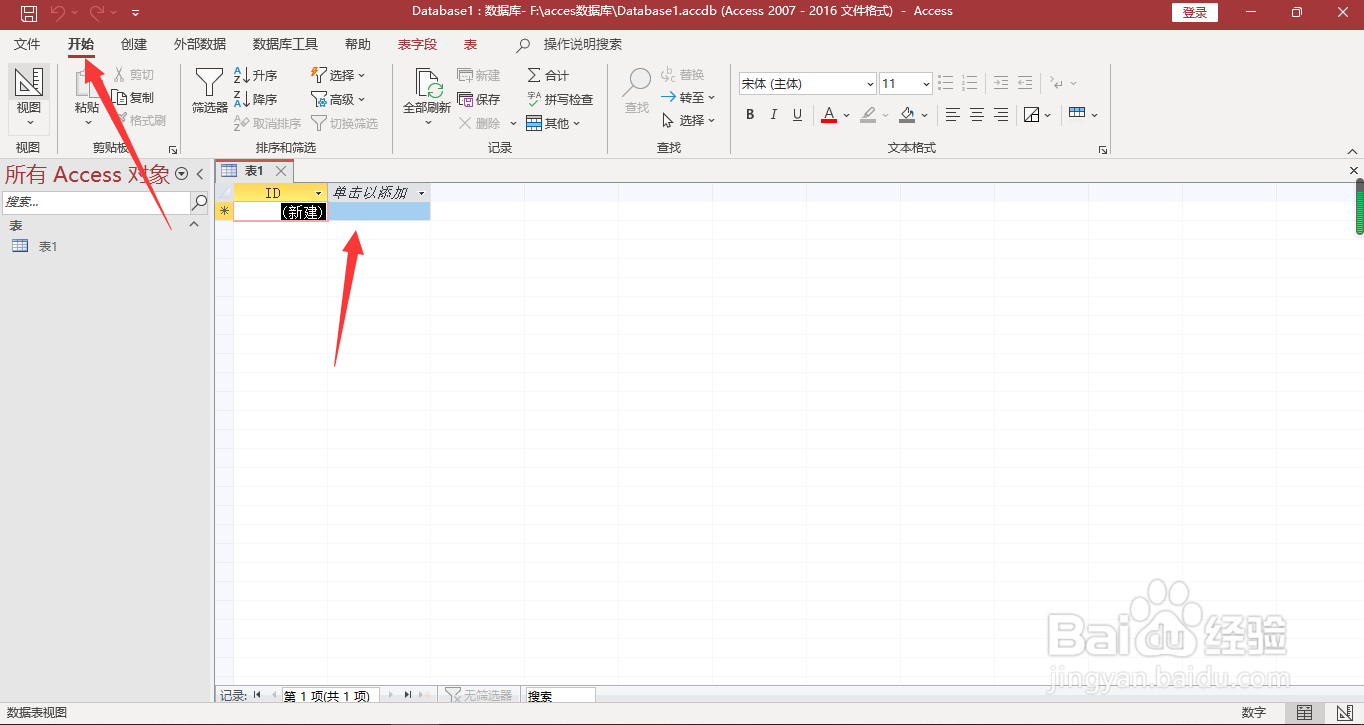
Task: Click the Save icon in quick access toolbar
Action: [x=29, y=12]
